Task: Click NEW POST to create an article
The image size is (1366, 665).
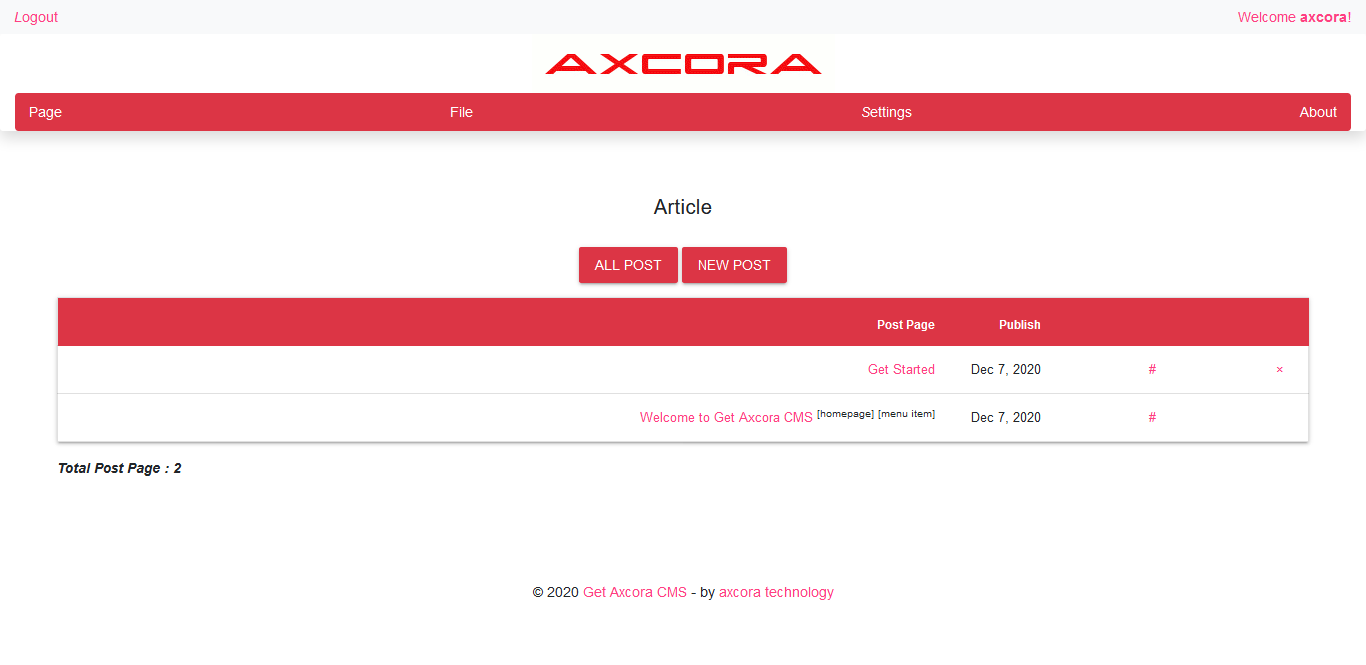Action: point(734,264)
